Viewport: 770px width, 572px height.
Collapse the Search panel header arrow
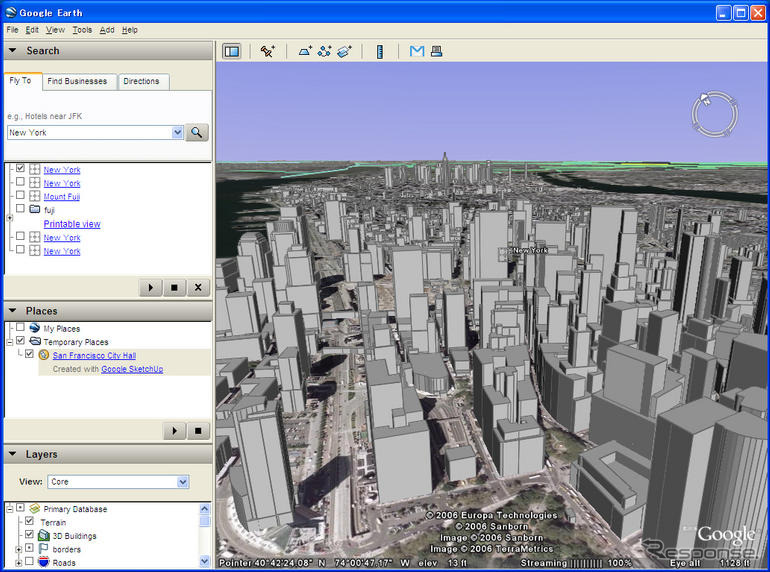(x=13, y=51)
